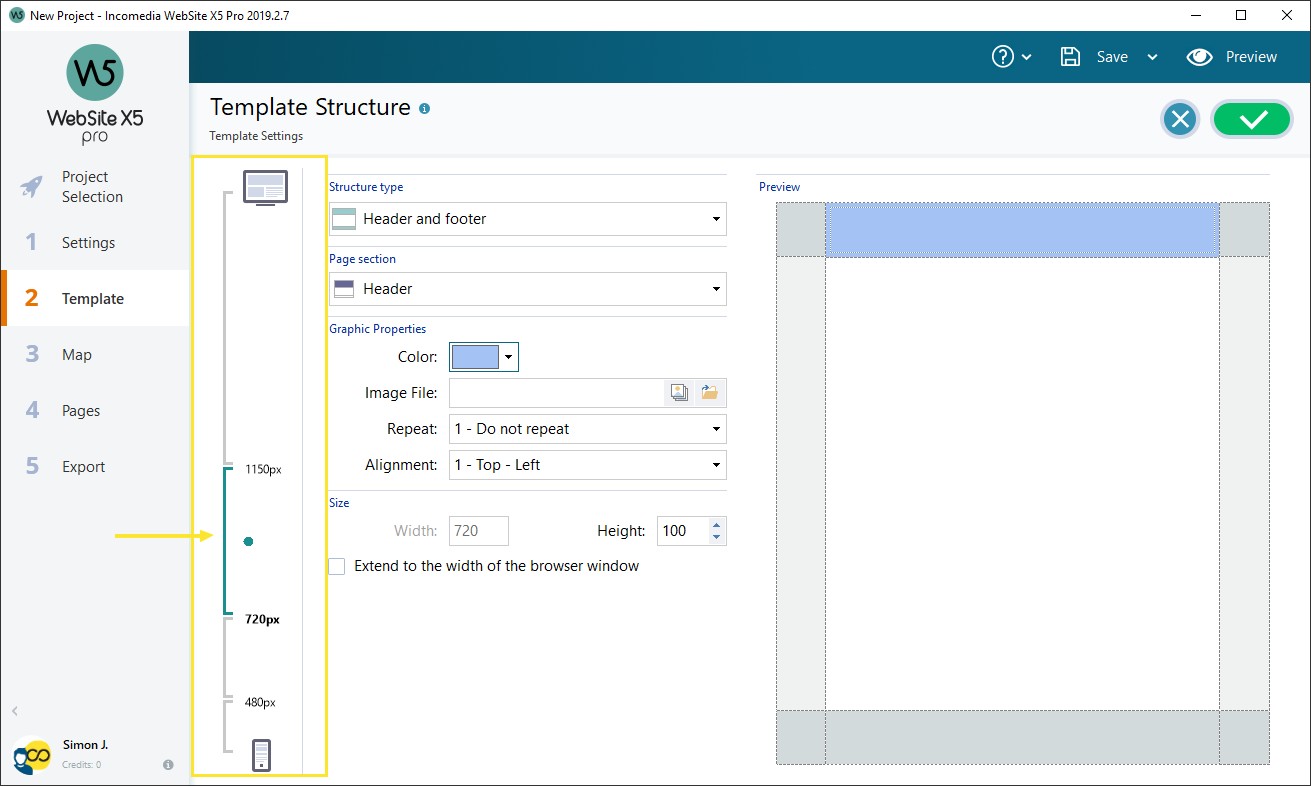Click the white page content area in preview
Screen dimensions: 1311x786
[x=1022, y=483]
